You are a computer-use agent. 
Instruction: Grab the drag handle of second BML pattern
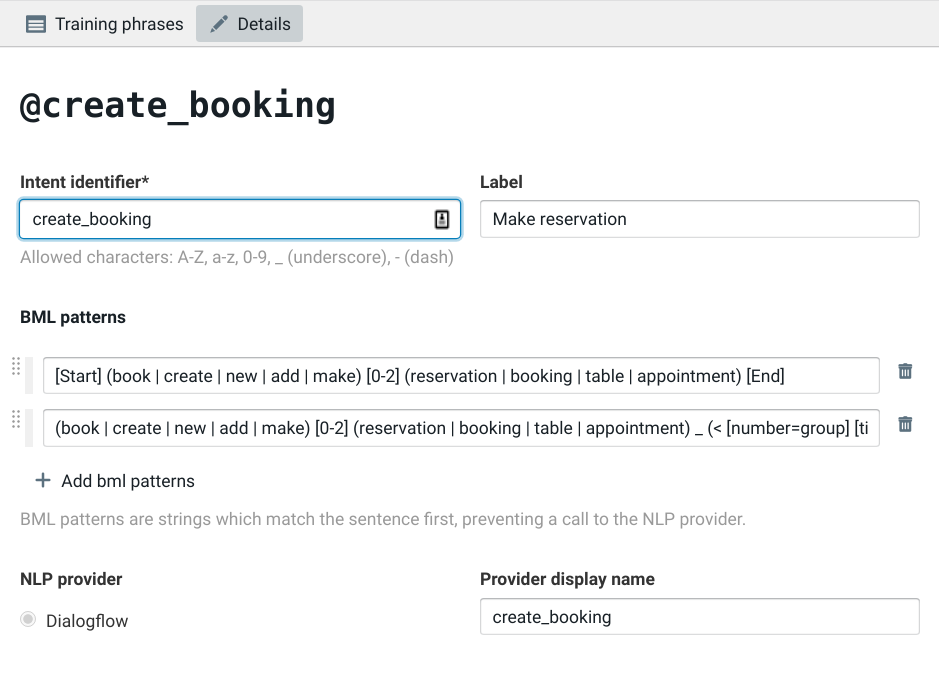(16, 420)
